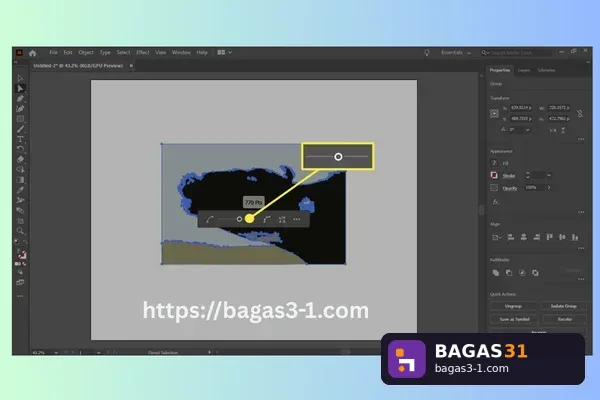Open the Essentials workspace dropdown
The width and height of the screenshot is (600, 400).
click(456, 53)
